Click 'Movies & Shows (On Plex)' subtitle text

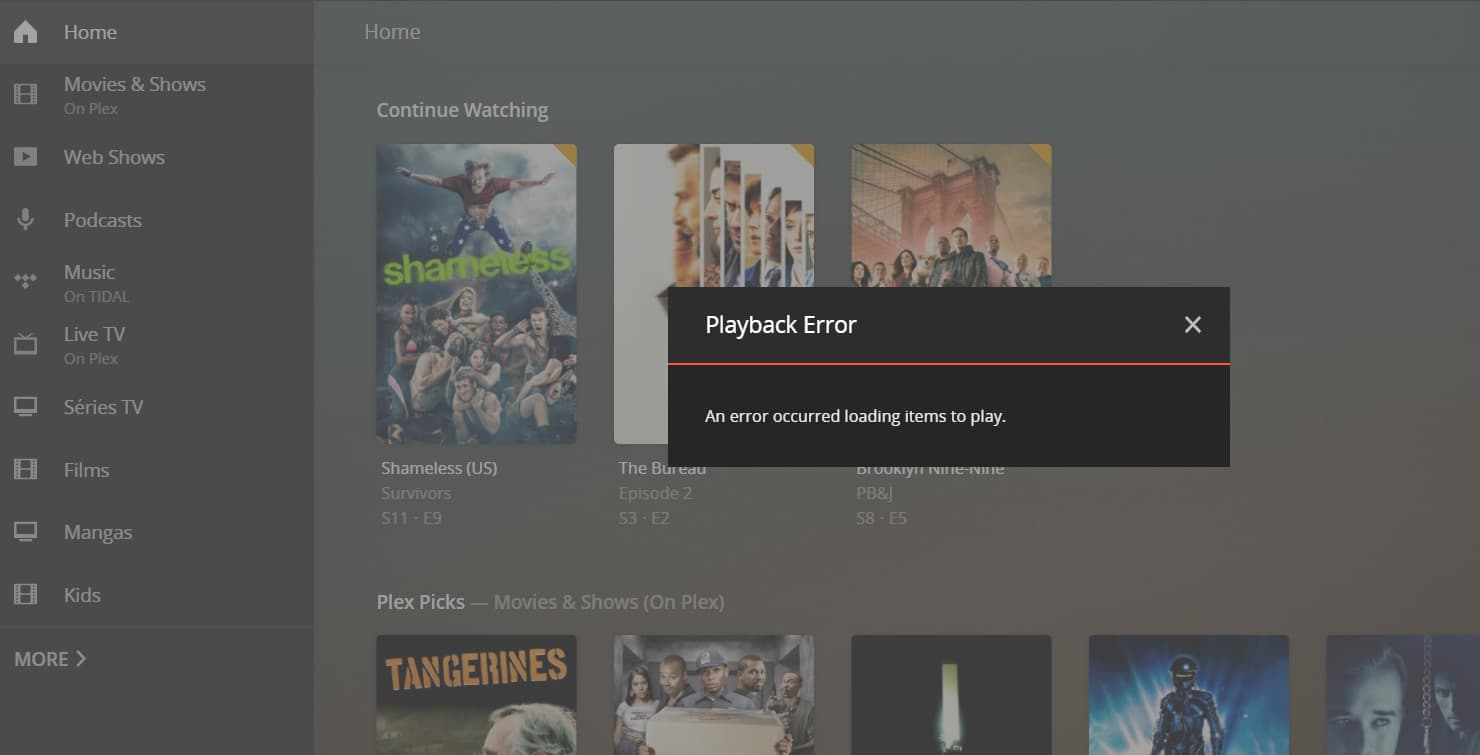pyautogui.click(x=609, y=602)
